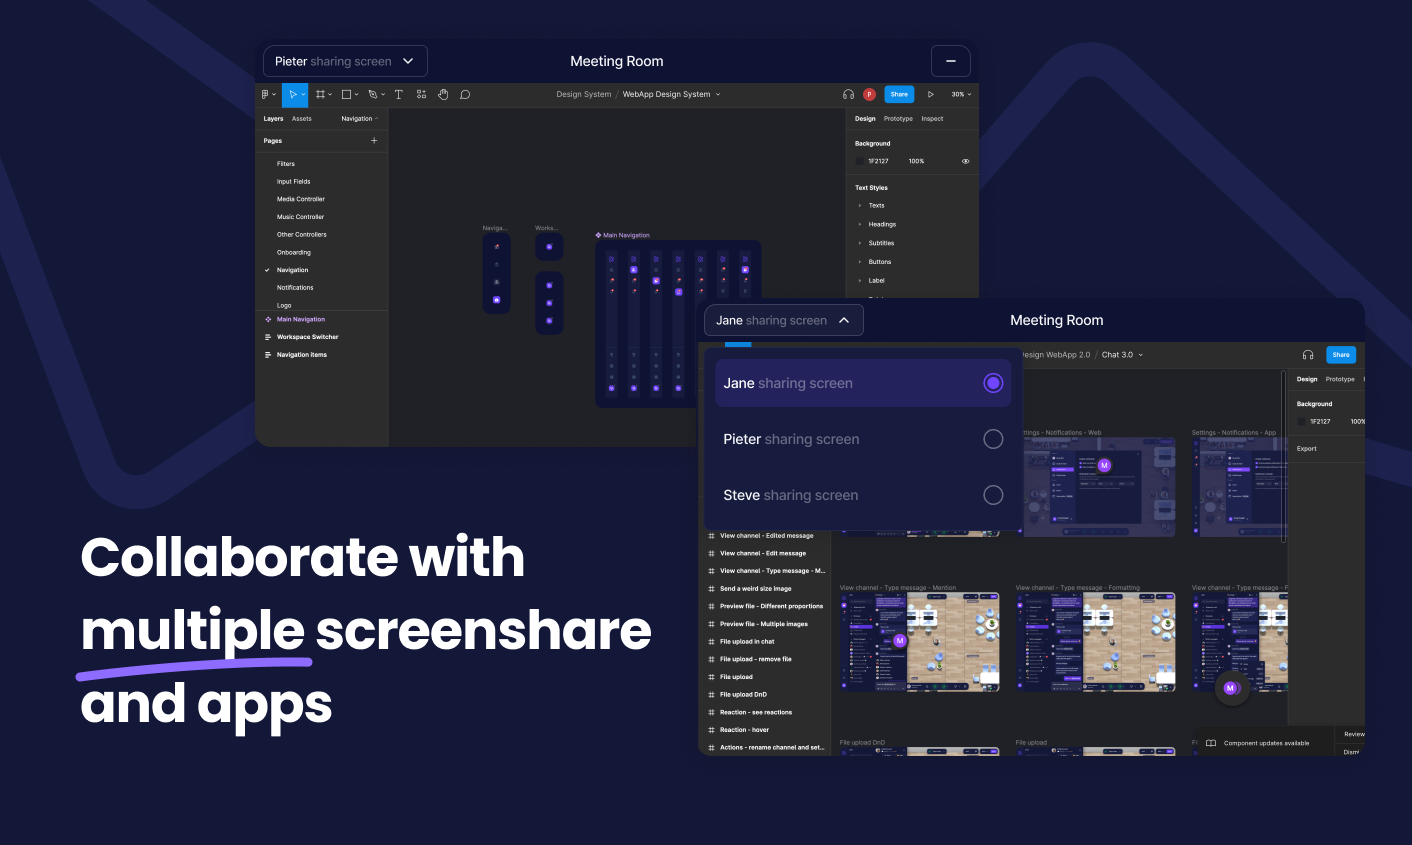This screenshot has height=845, width=1412.
Task: Click the floating purple M multiplayer avatar
Action: pyautogui.click(x=1231, y=688)
